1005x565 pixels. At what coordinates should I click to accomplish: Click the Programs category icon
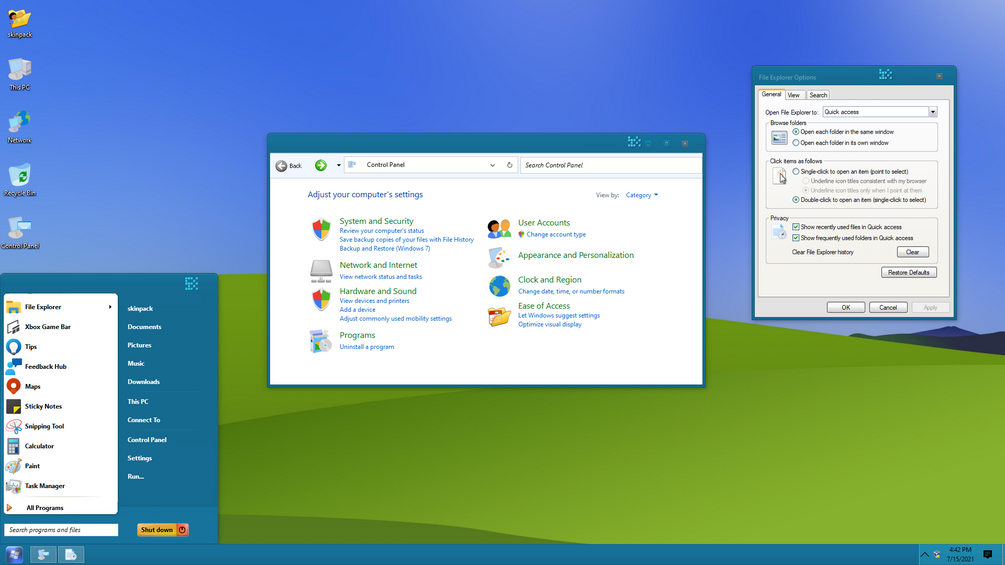tap(320, 341)
